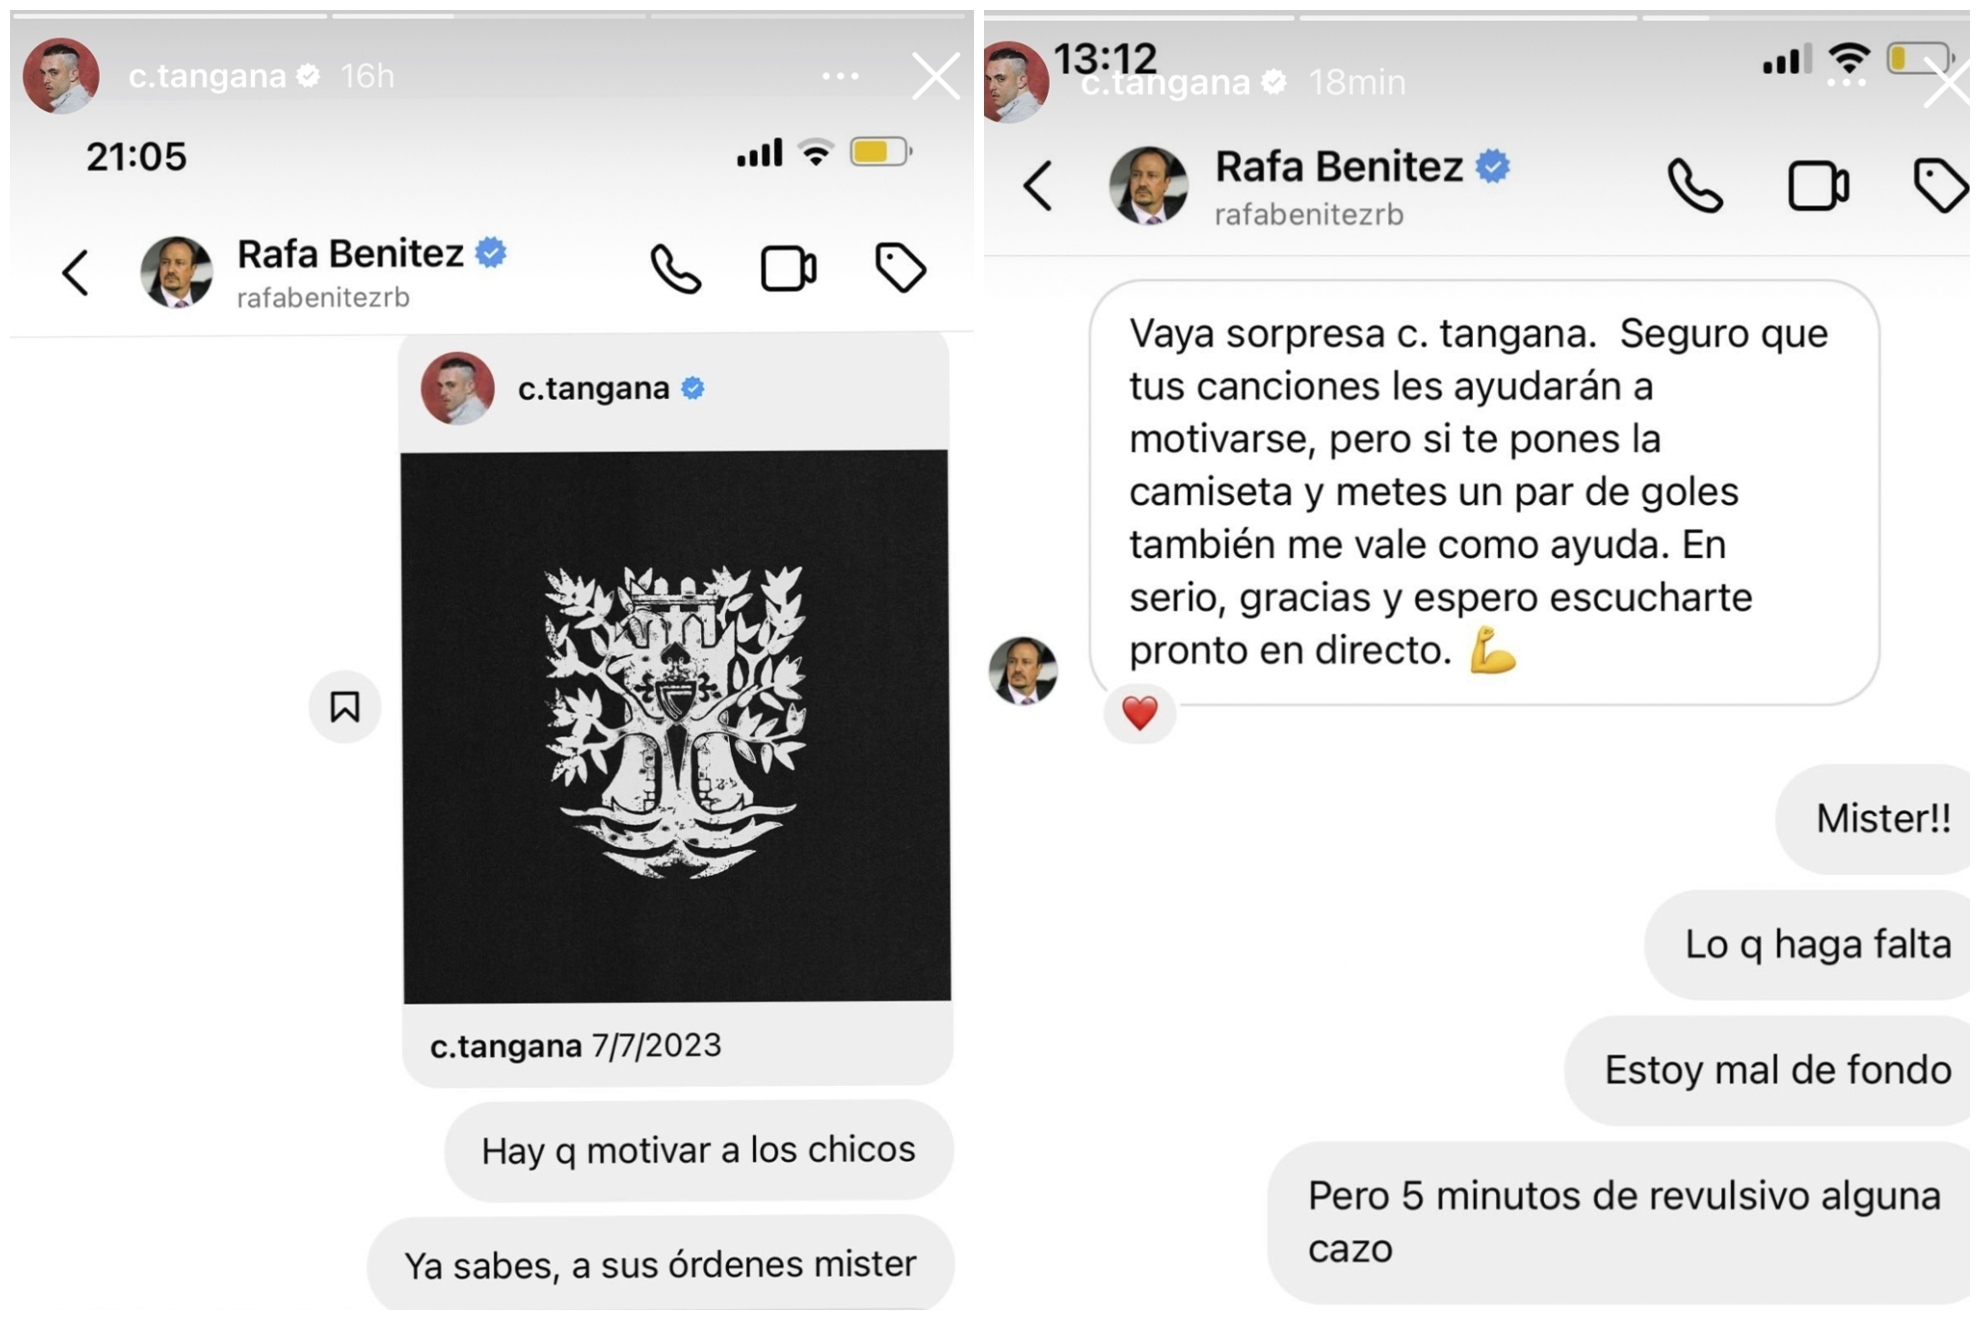Tap the video camera icon in right chat

click(x=1818, y=186)
